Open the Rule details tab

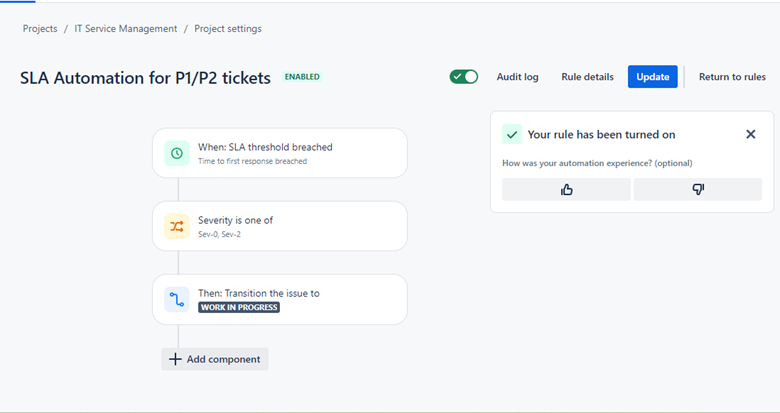click(587, 77)
